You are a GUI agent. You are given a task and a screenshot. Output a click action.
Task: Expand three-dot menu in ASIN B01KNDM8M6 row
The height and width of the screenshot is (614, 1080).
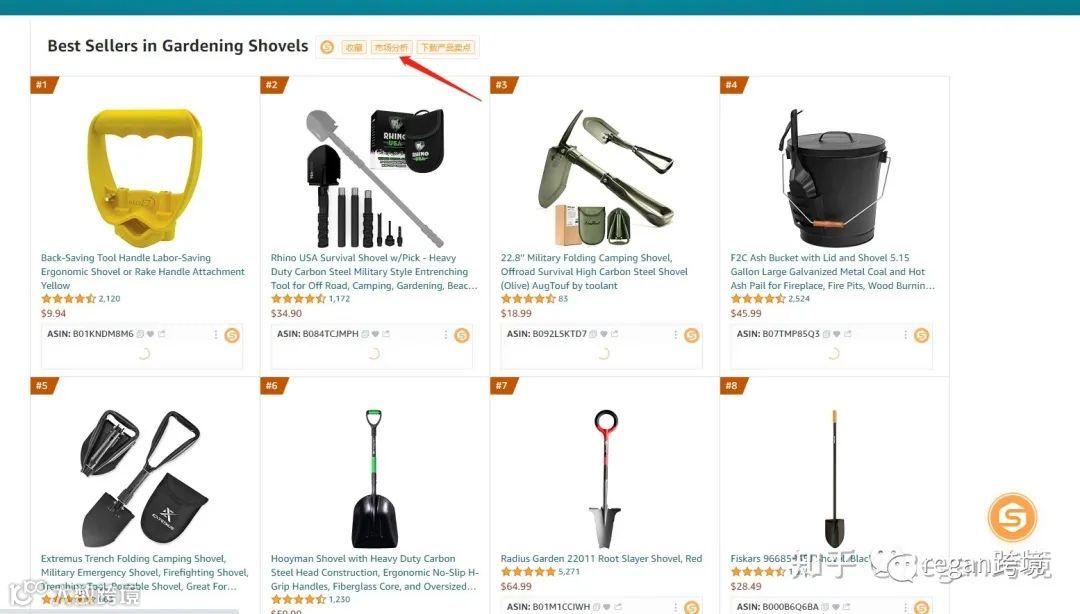(x=216, y=335)
